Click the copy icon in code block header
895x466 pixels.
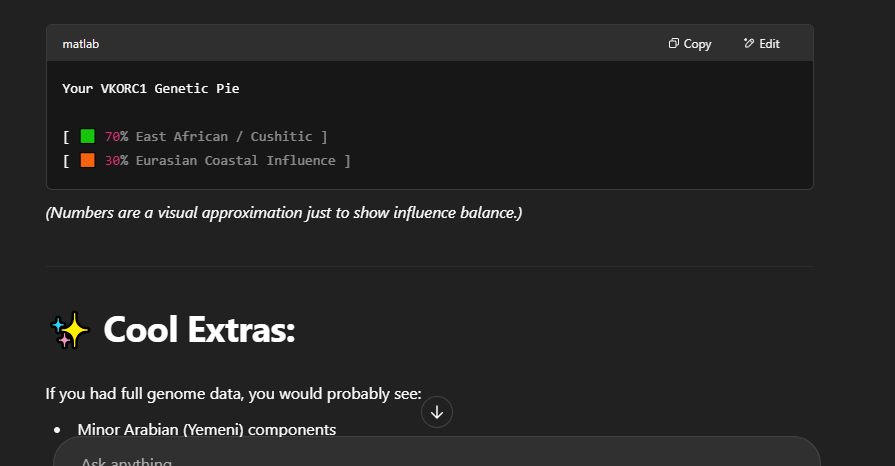pyautogui.click(x=674, y=44)
